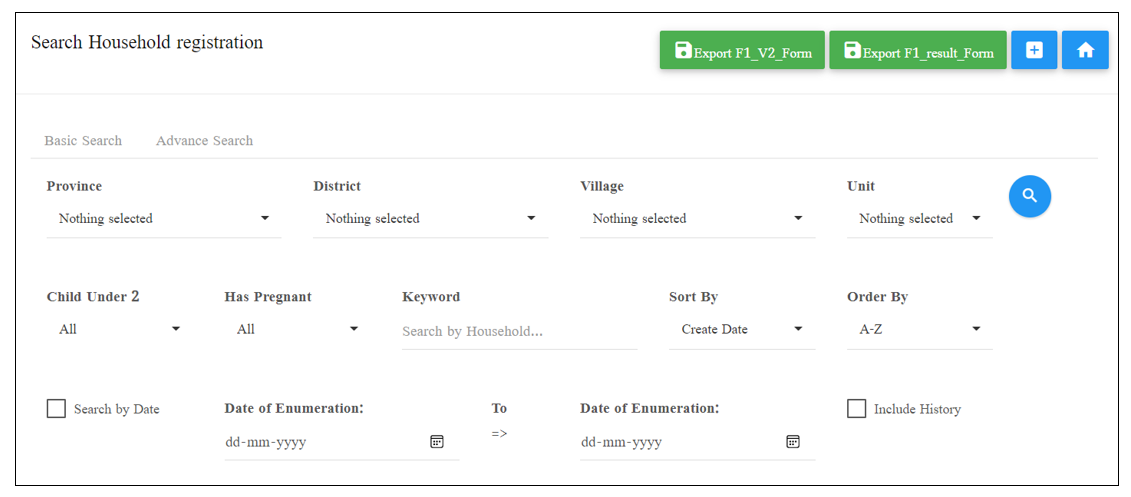
Task: Click the home icon button
Action: [1085, 50]
